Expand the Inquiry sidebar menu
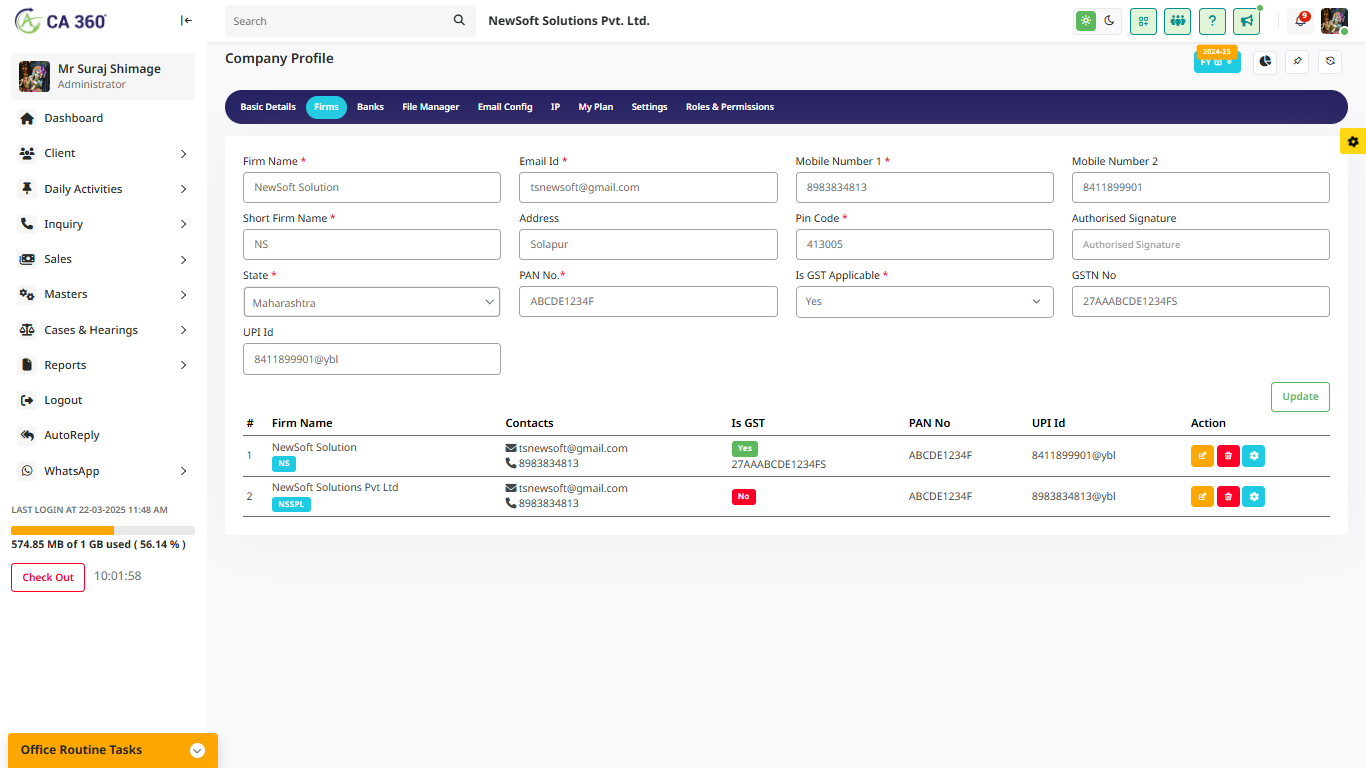The height and width of the screenshot is (768, 1366). pyautogui.click(x=103, y=224)
